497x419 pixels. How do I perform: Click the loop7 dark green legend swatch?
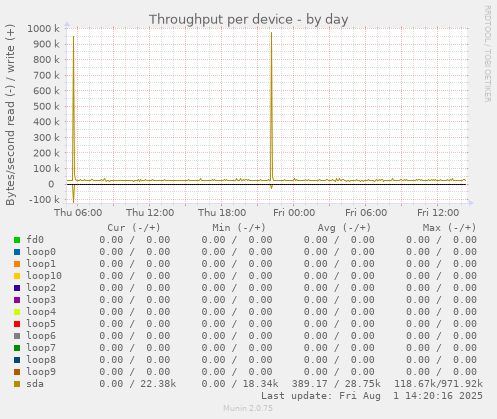pos(17,348)
